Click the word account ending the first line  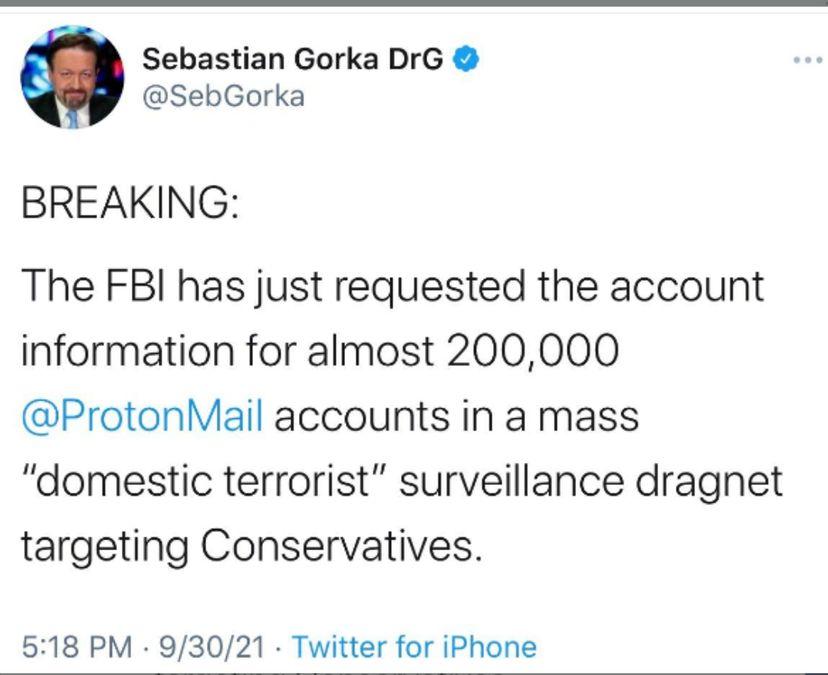pos(687,287)
